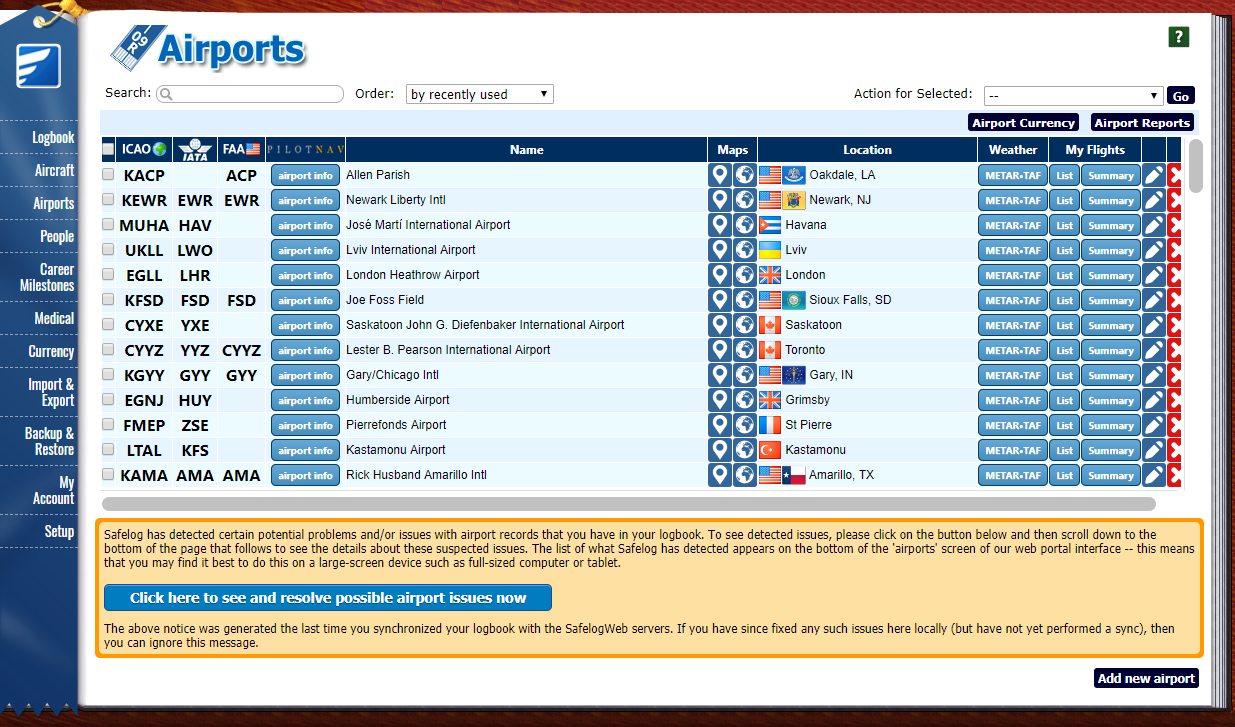Click the Add new airport button
Image resolution: width=1235 pixels, height=727 pixels.
coord(1146,678)
